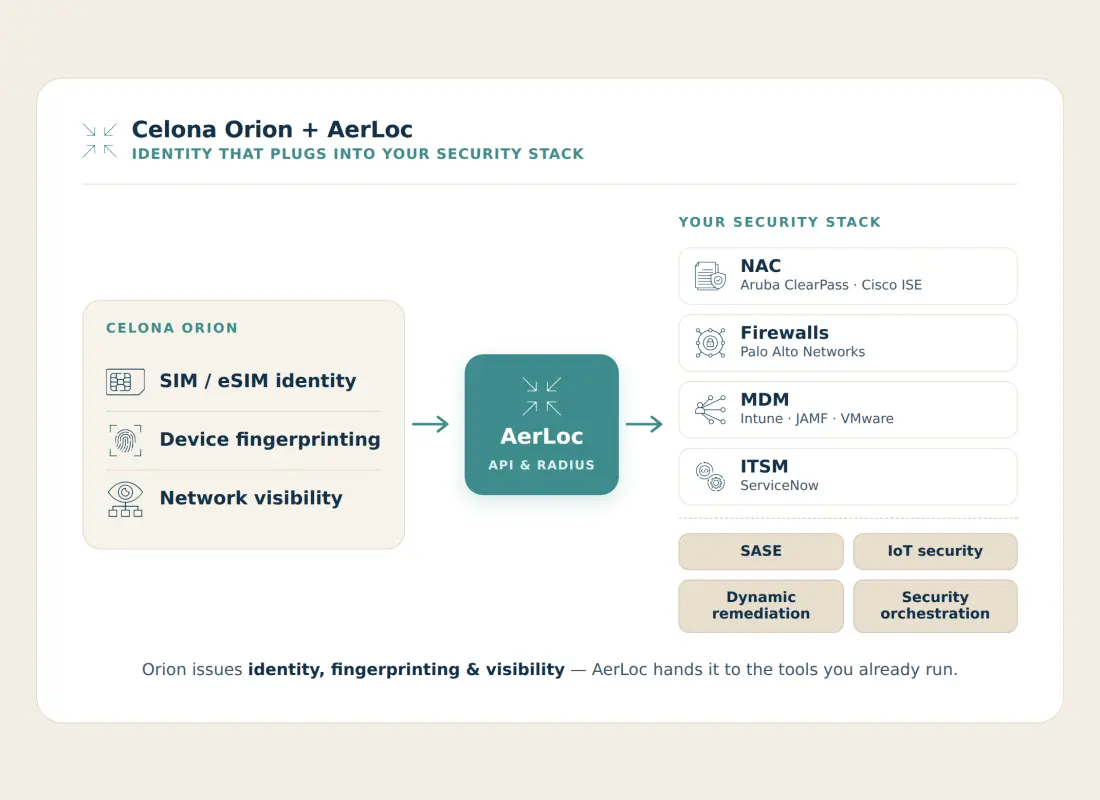The height and width of the screenshot is (800, 1100).
Task: Click the SIM card icon
Action: (126, 381)
